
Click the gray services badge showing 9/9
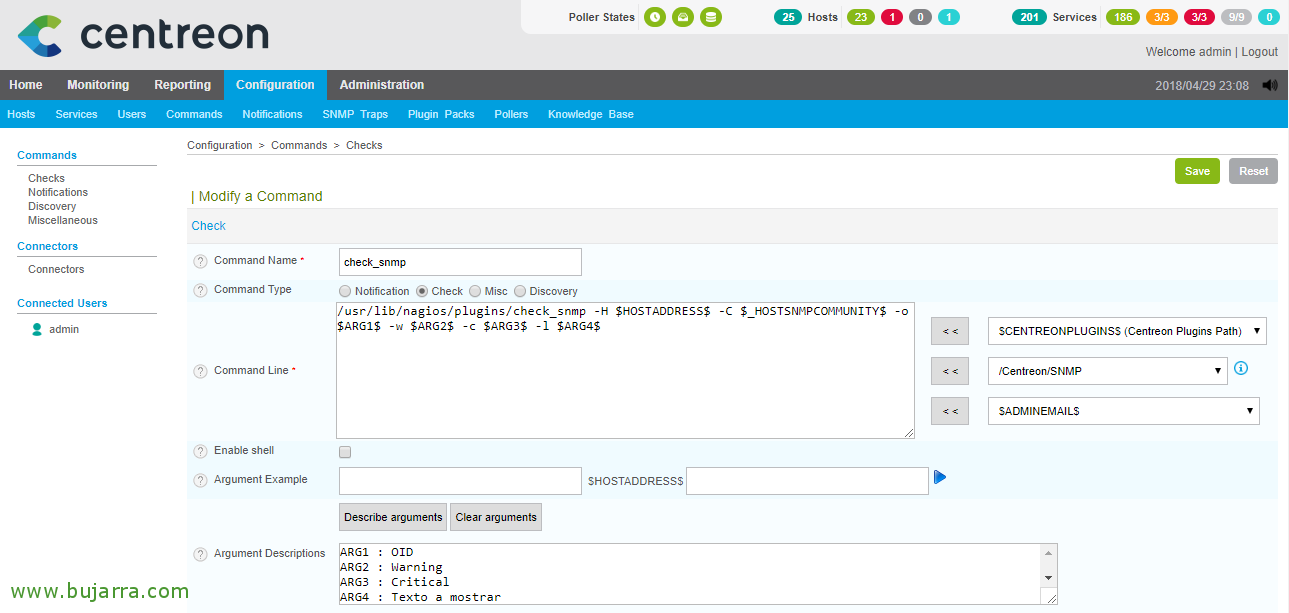point(1237,17)
